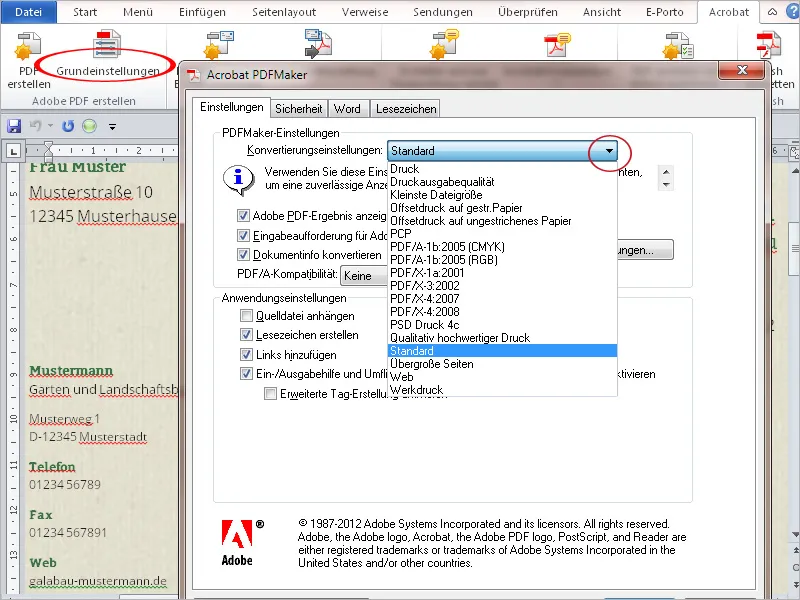This screenshot has width=800, height=600.
Task: Toggle Links hinzufügen checkbox
Action: pyautogui.click(x=246, y=354)
